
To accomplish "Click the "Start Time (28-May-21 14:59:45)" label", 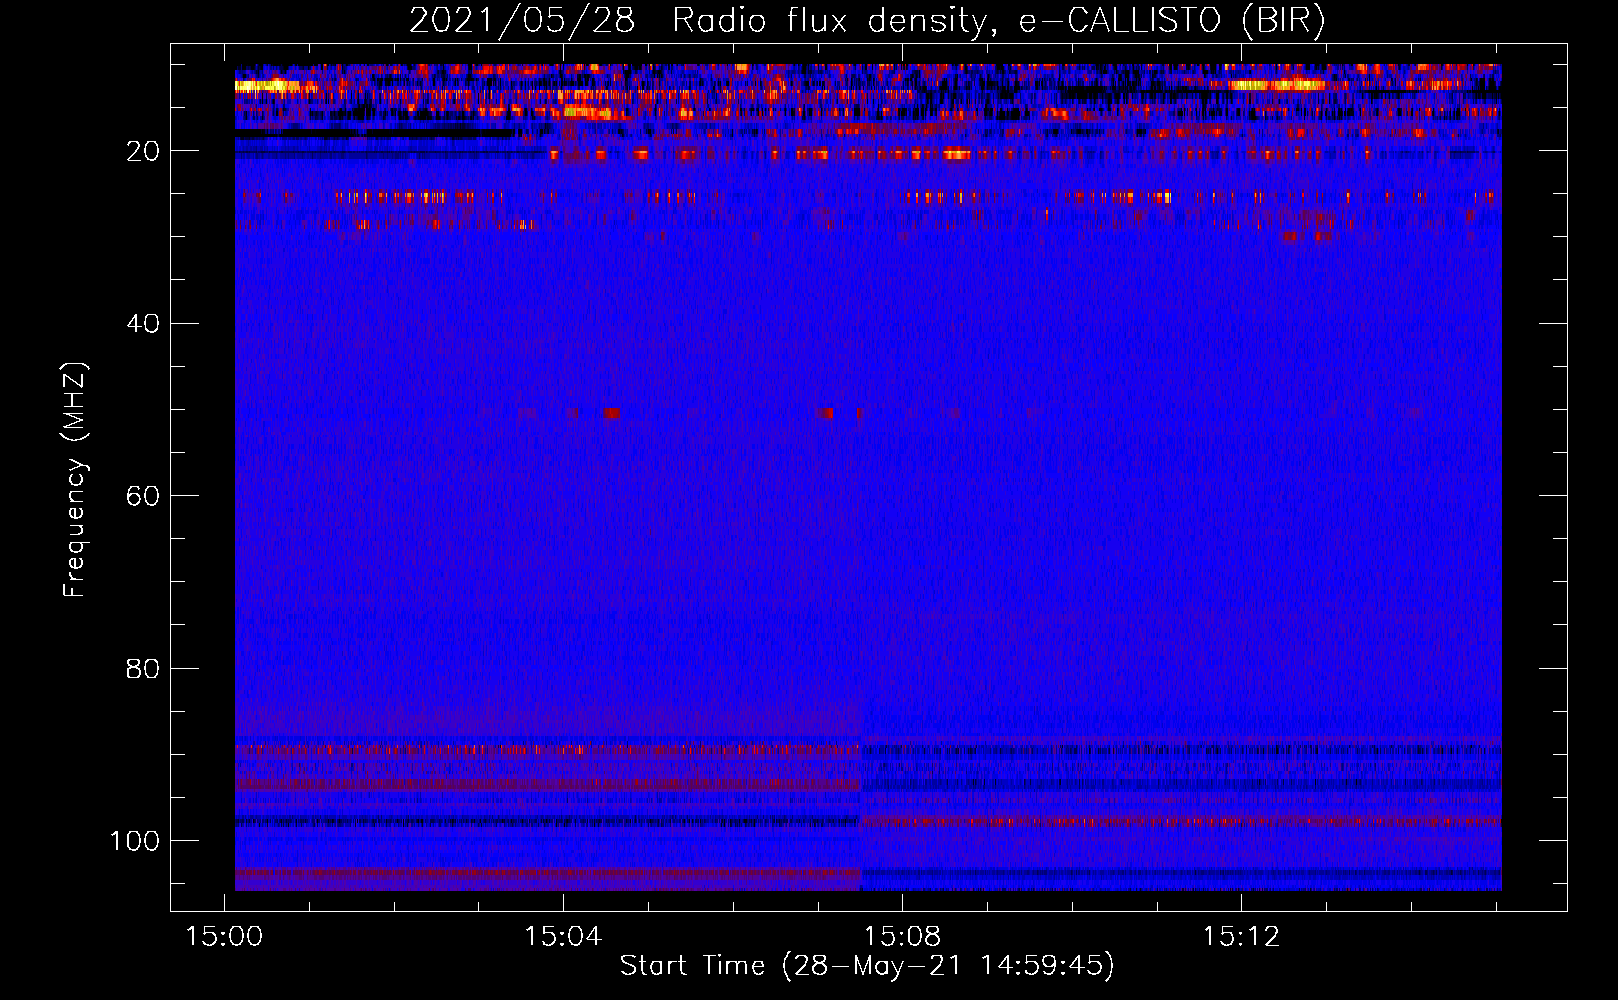I will click(x=867, y=966).
